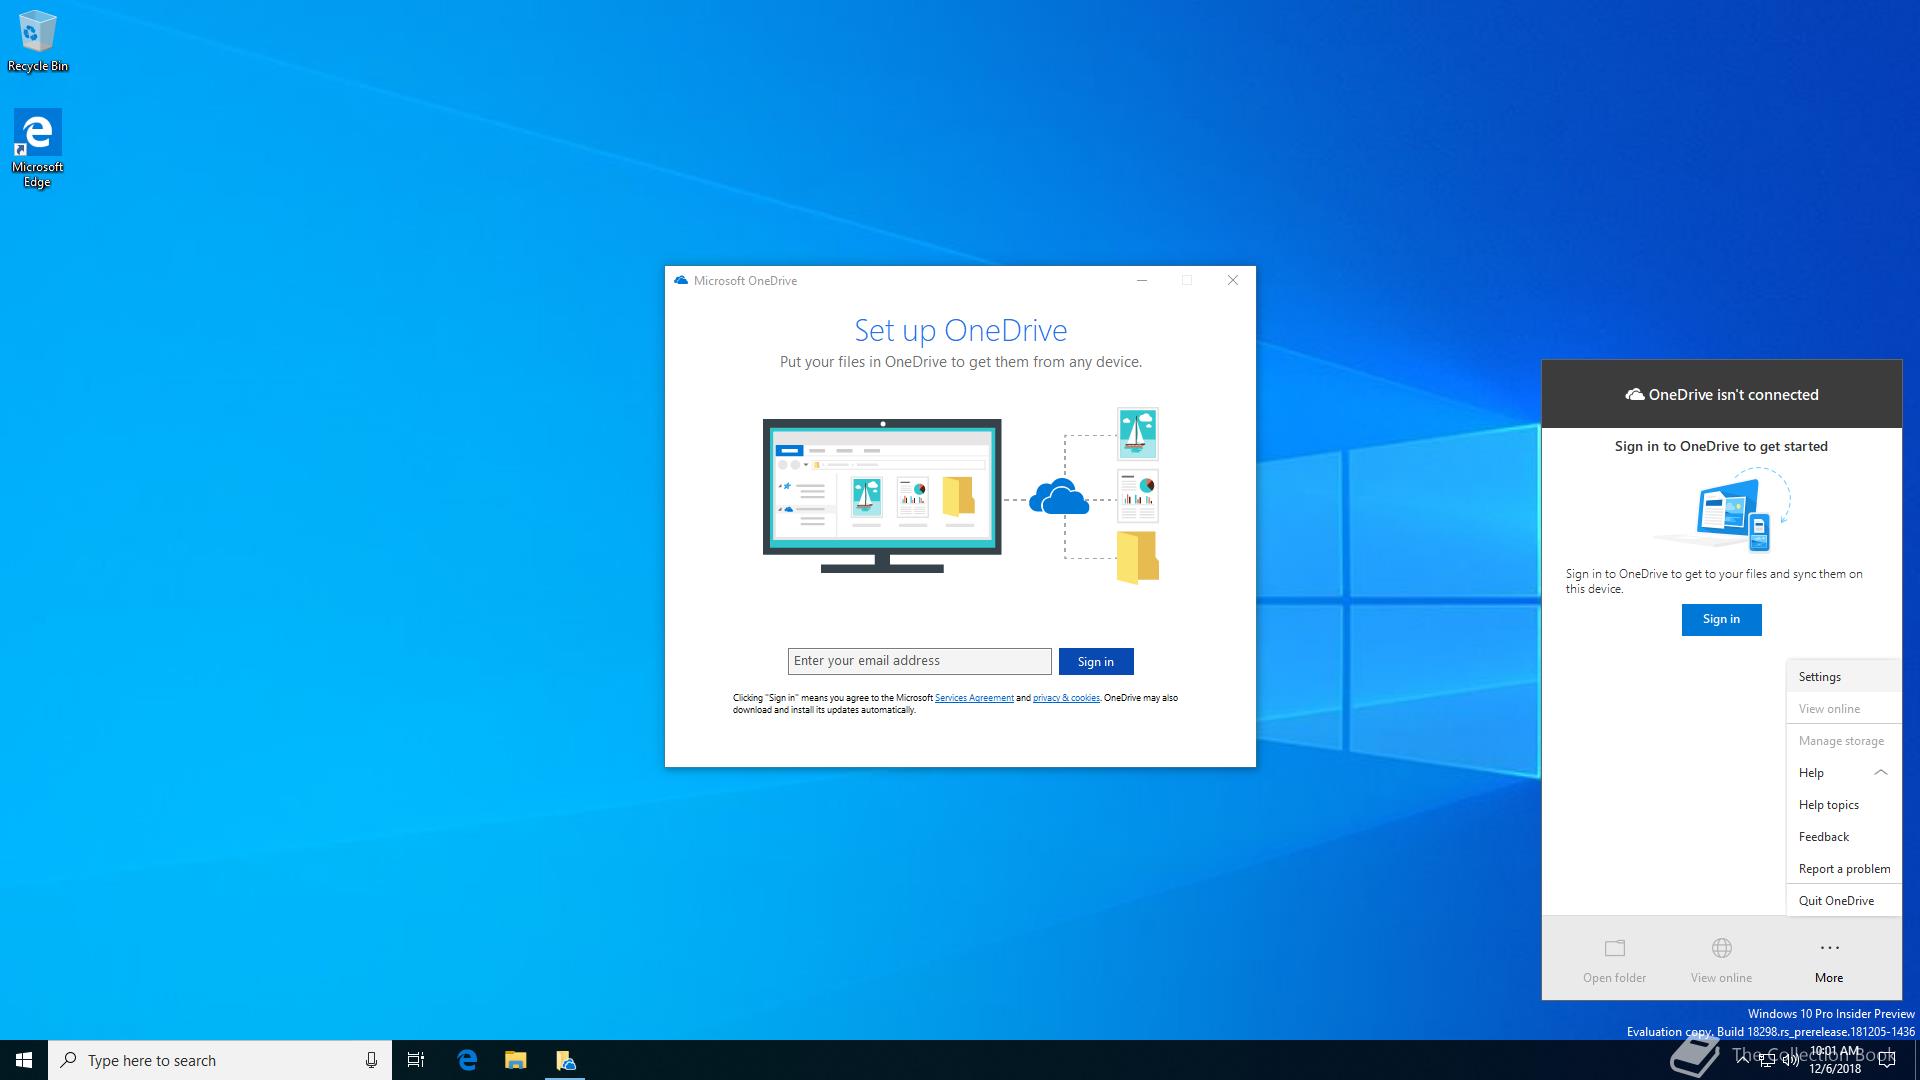Viewport: 1920px width, 1080px height.
Task: Minimize the Microsoft OneDrive window
Action: [x=1141, y=281]
